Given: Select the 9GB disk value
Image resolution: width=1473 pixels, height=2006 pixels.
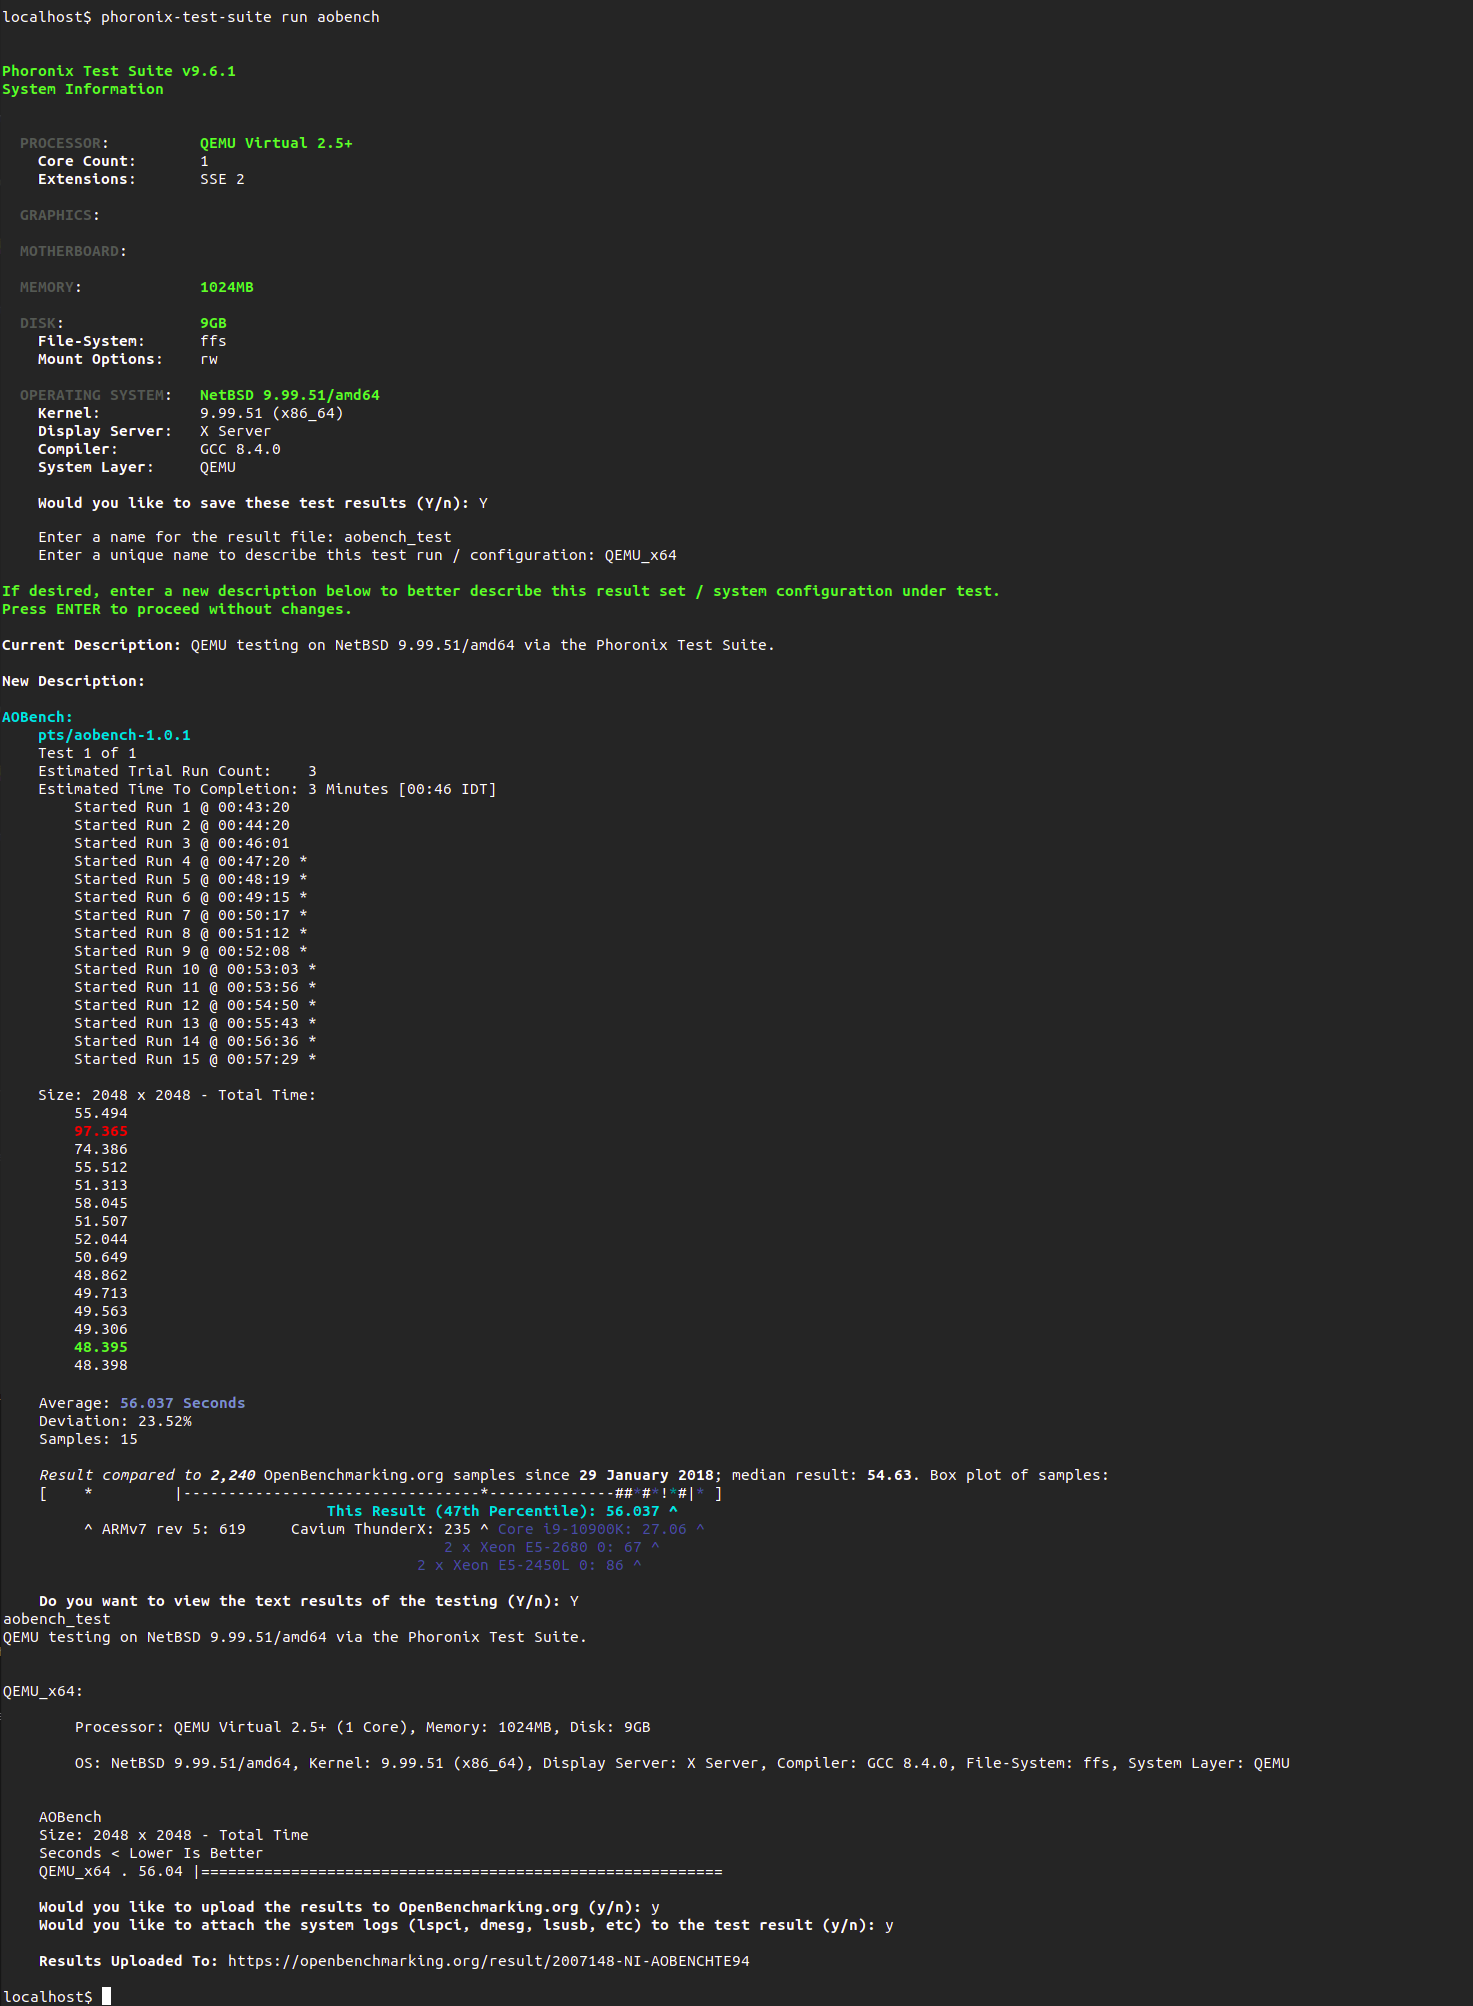Looking at the screenshot, I should [x=213, y=323].
